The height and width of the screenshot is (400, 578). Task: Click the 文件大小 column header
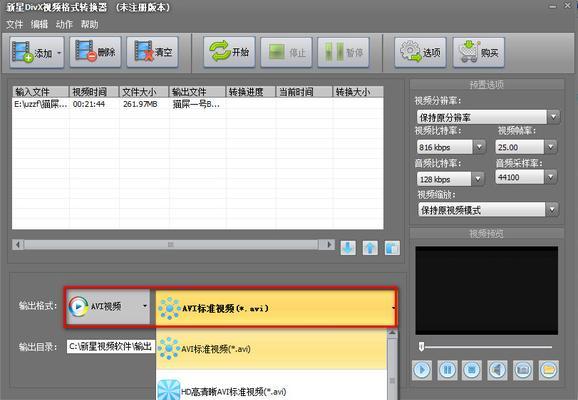pos(144,91)
